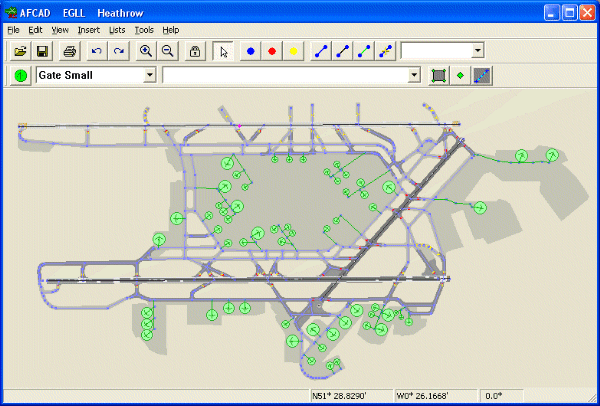Image resolution: width=600 pixels, height=406 pixels.
Task: Open the Insert menu
Action: click(89, 30)
